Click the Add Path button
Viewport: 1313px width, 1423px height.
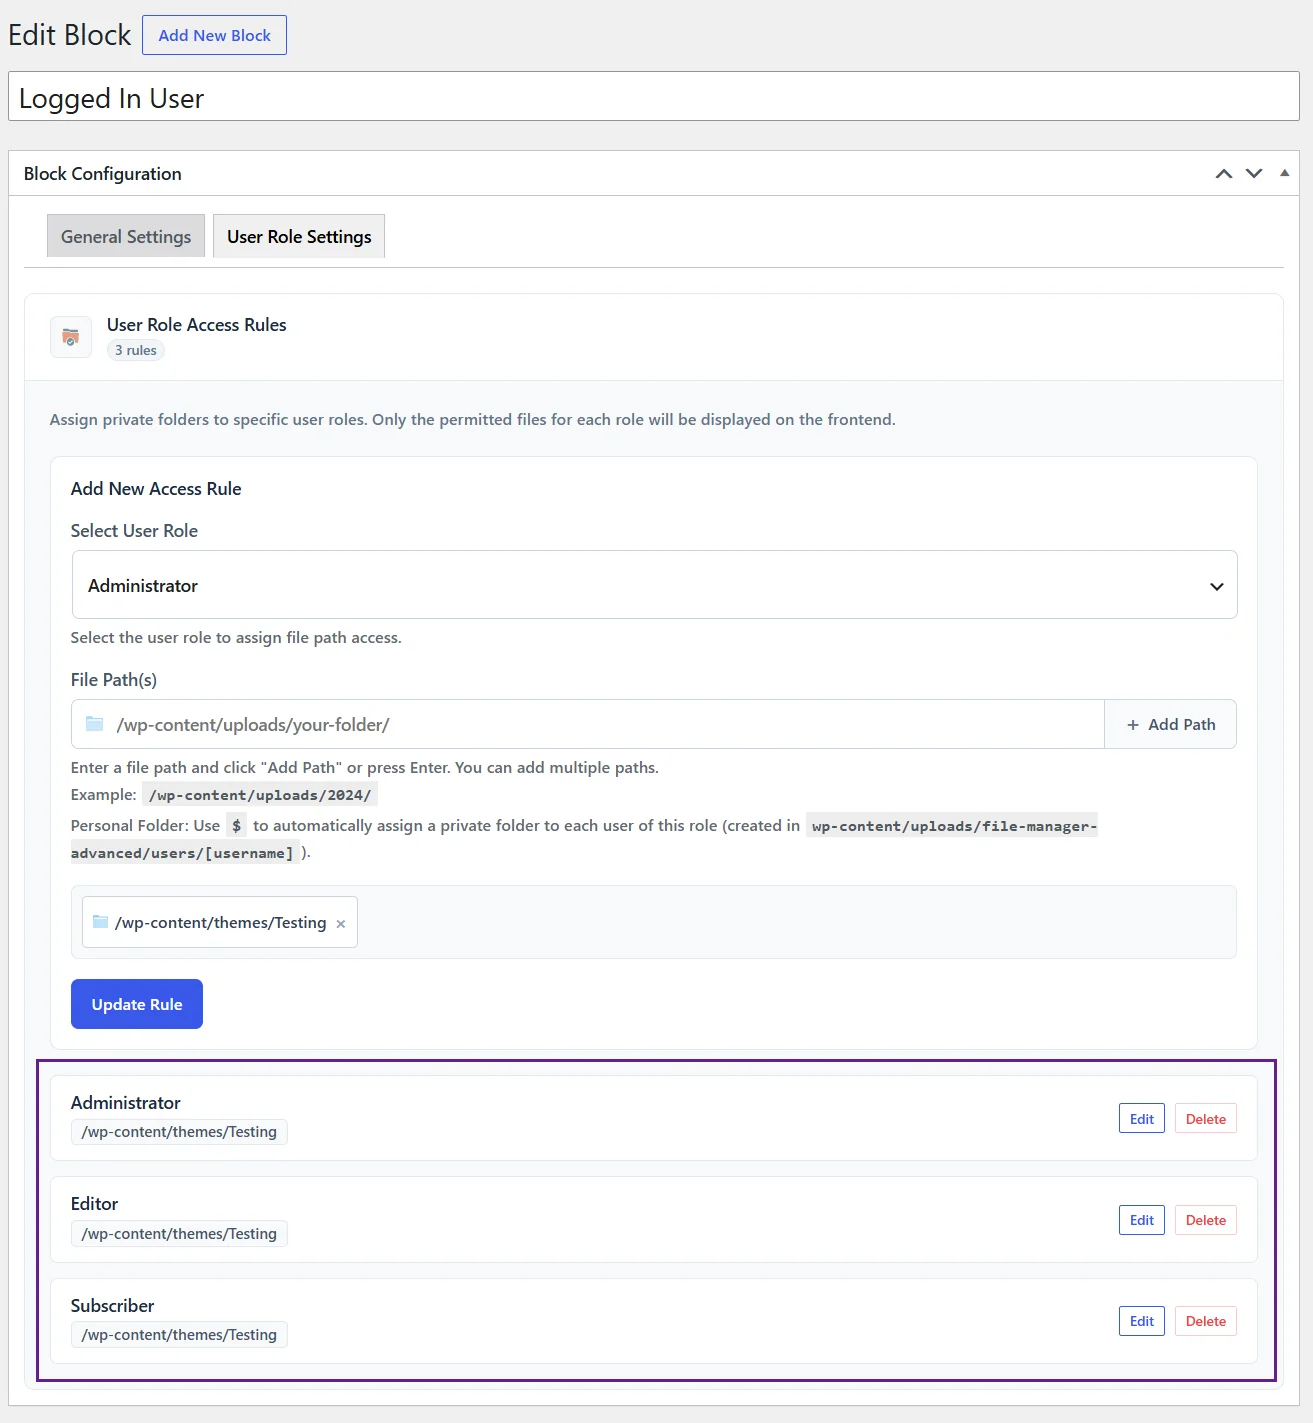click(x=1170, y=724)
